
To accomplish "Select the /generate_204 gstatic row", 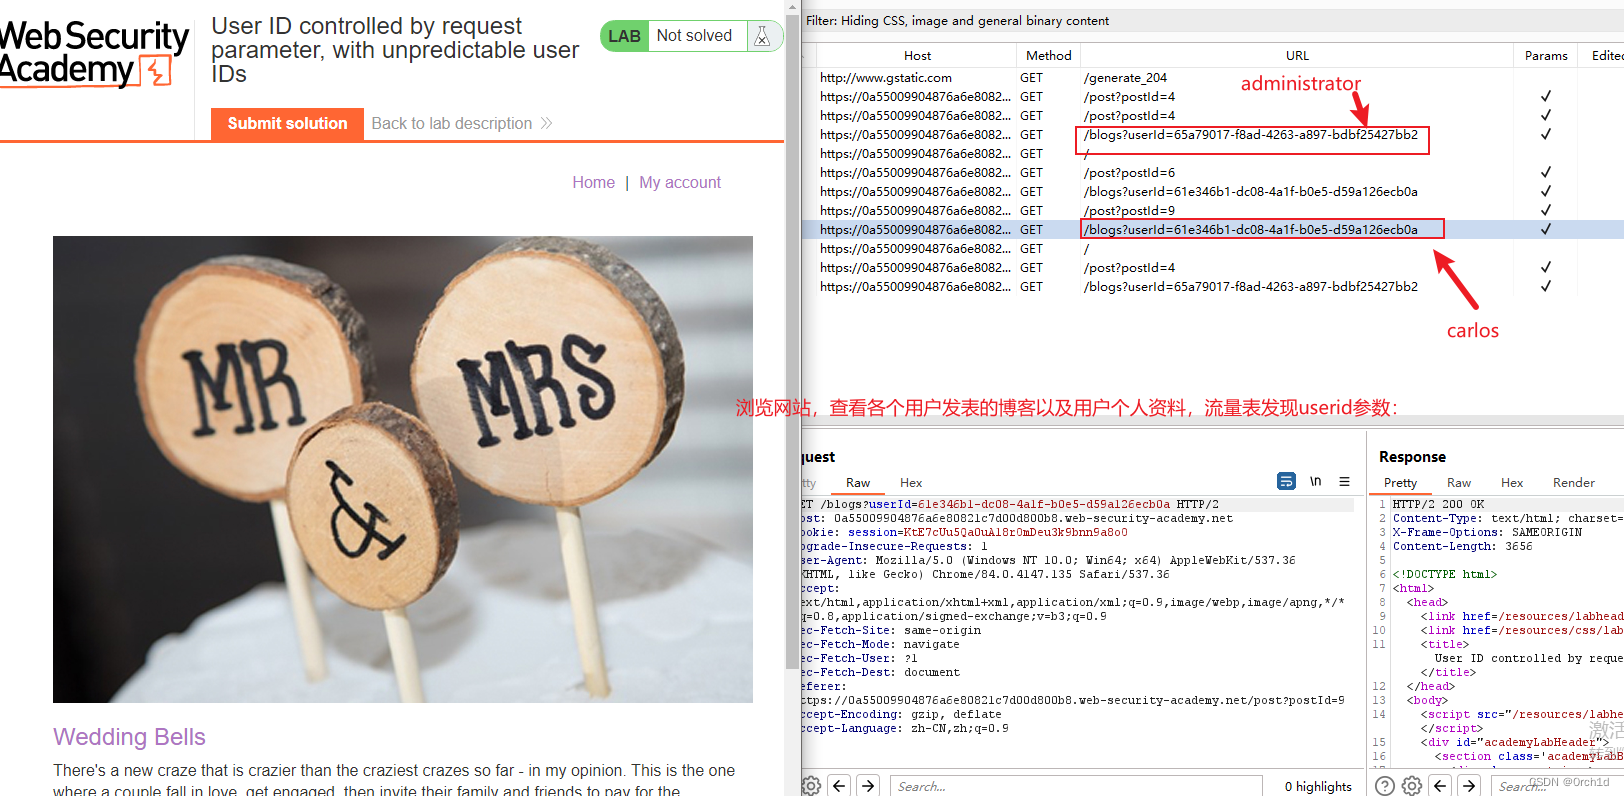I will coord(1212,77).
